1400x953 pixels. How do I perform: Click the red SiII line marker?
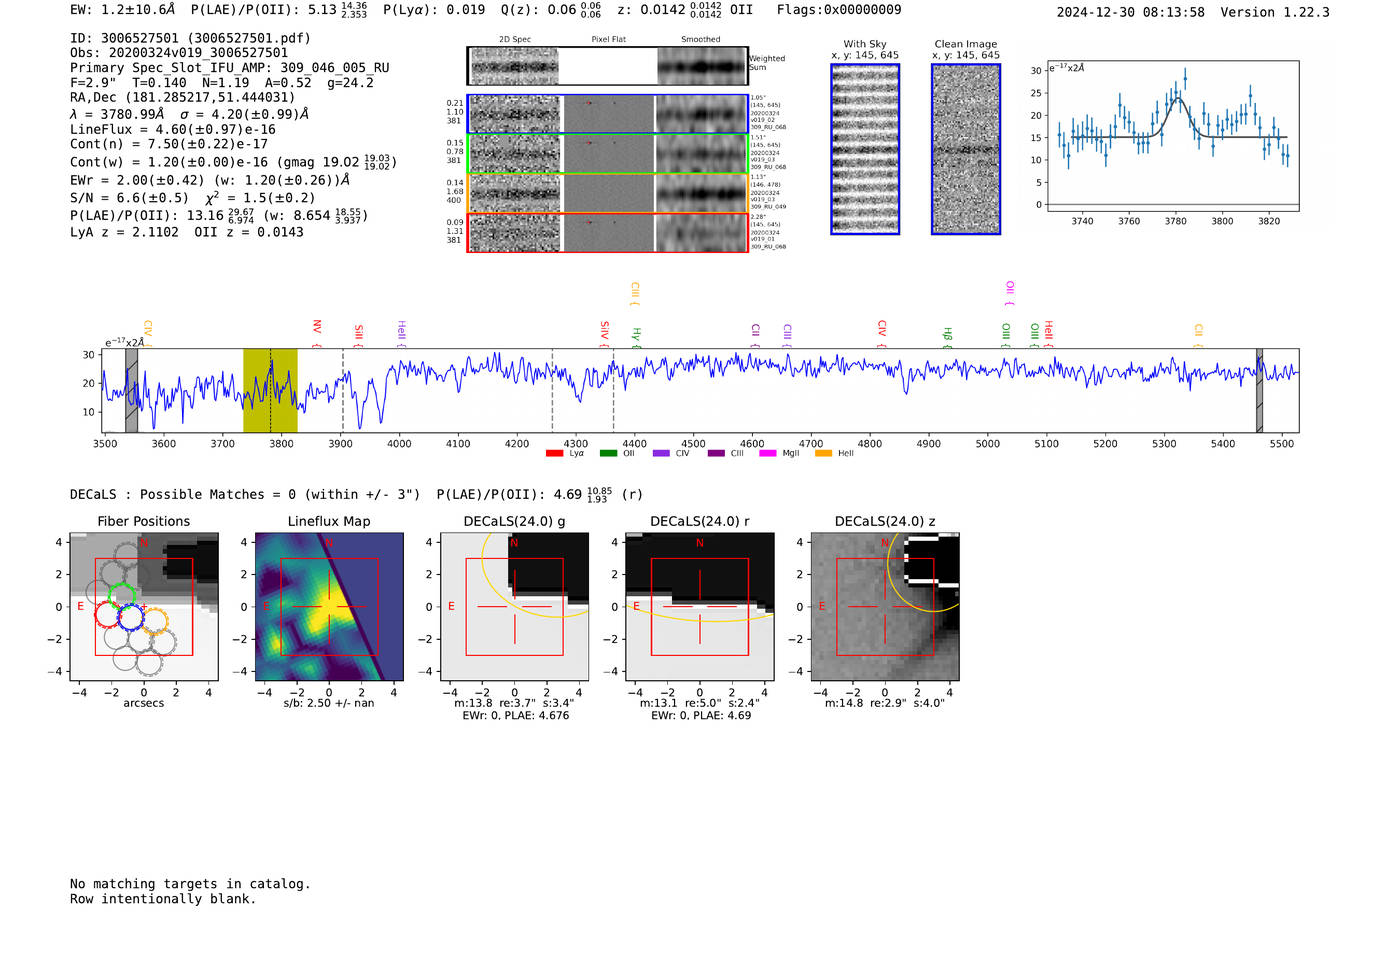click(x=358, y=335)
